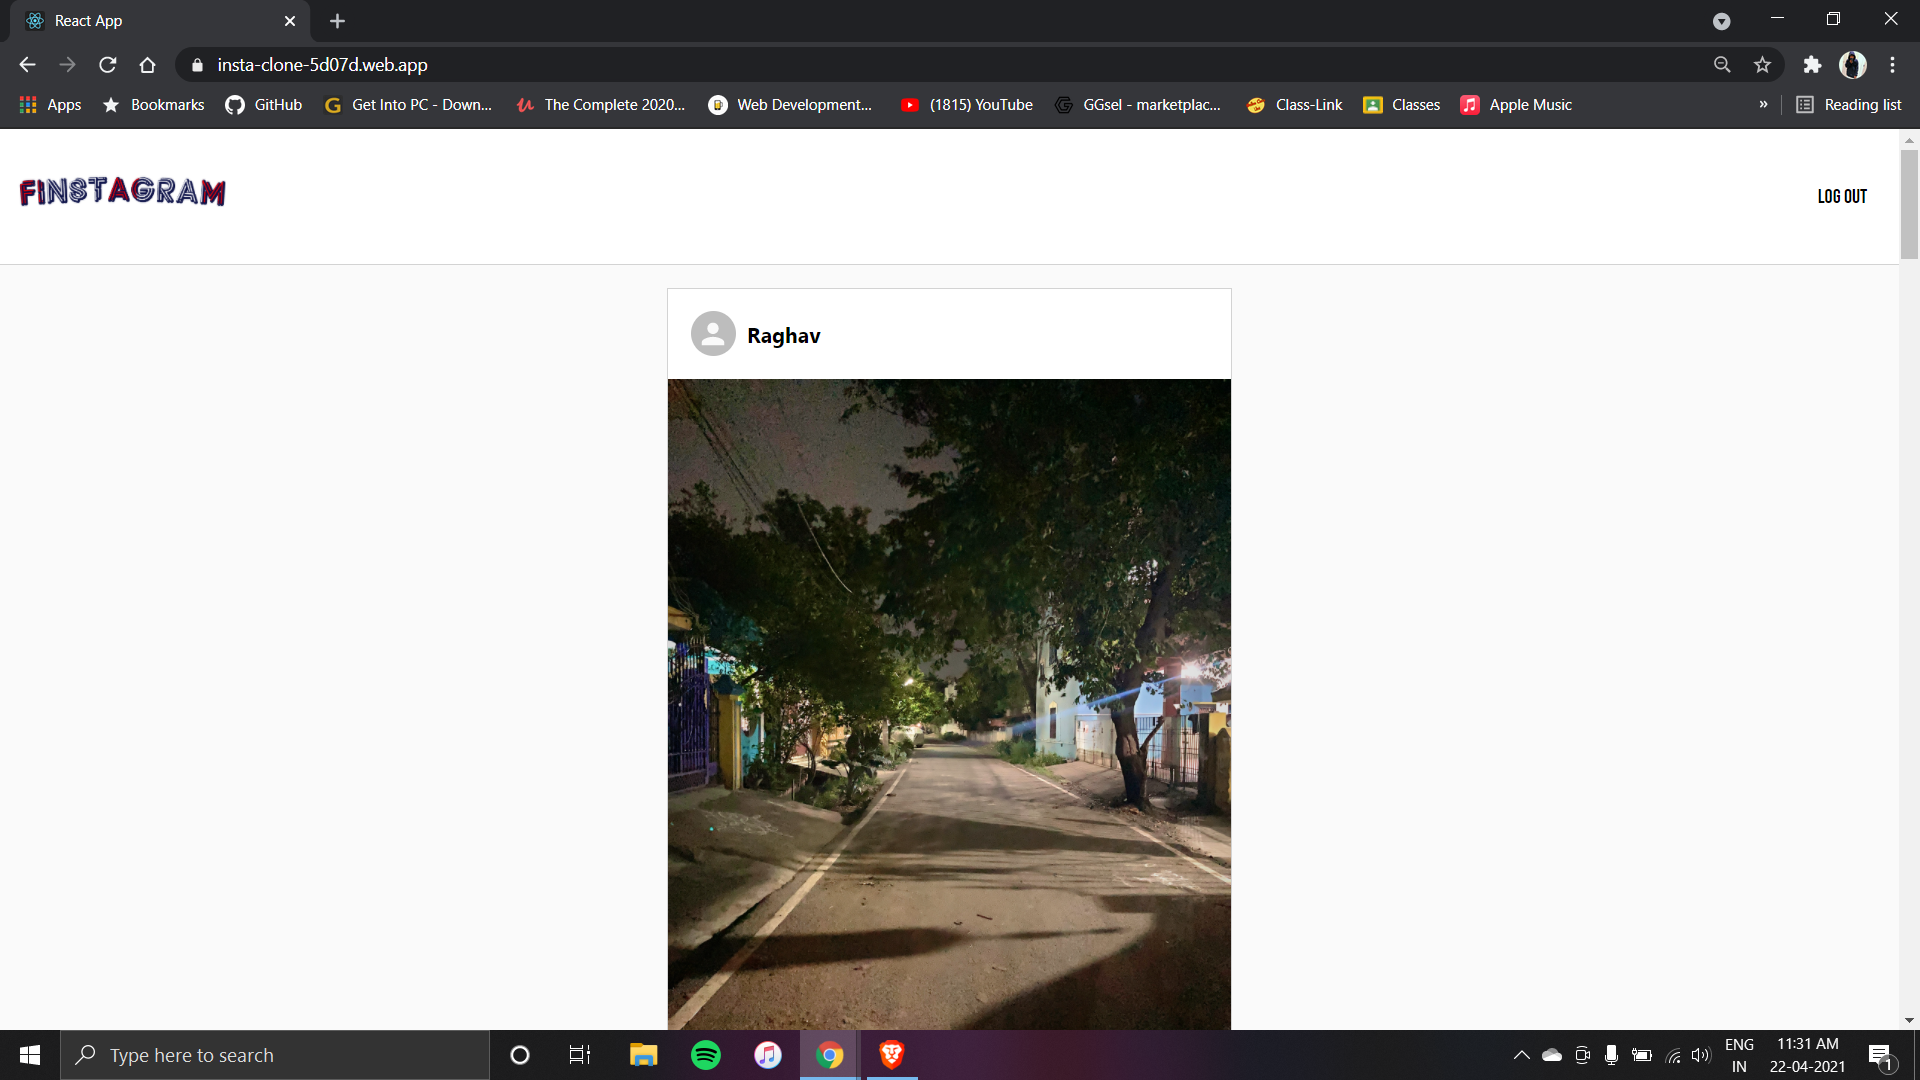
Task: Show hidden notification icons in the tray
Action: pyautogui.click(x=1521, y=1054)
